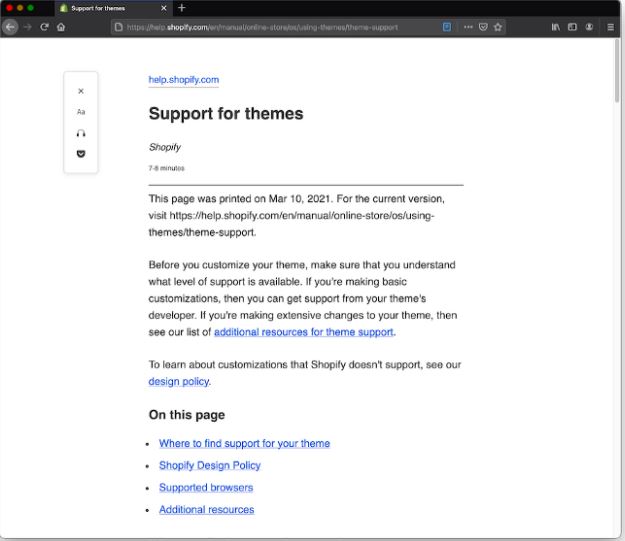Close reader view with the X icon
This screenshot has height=541, width=625.
click(x=81, y=91)
